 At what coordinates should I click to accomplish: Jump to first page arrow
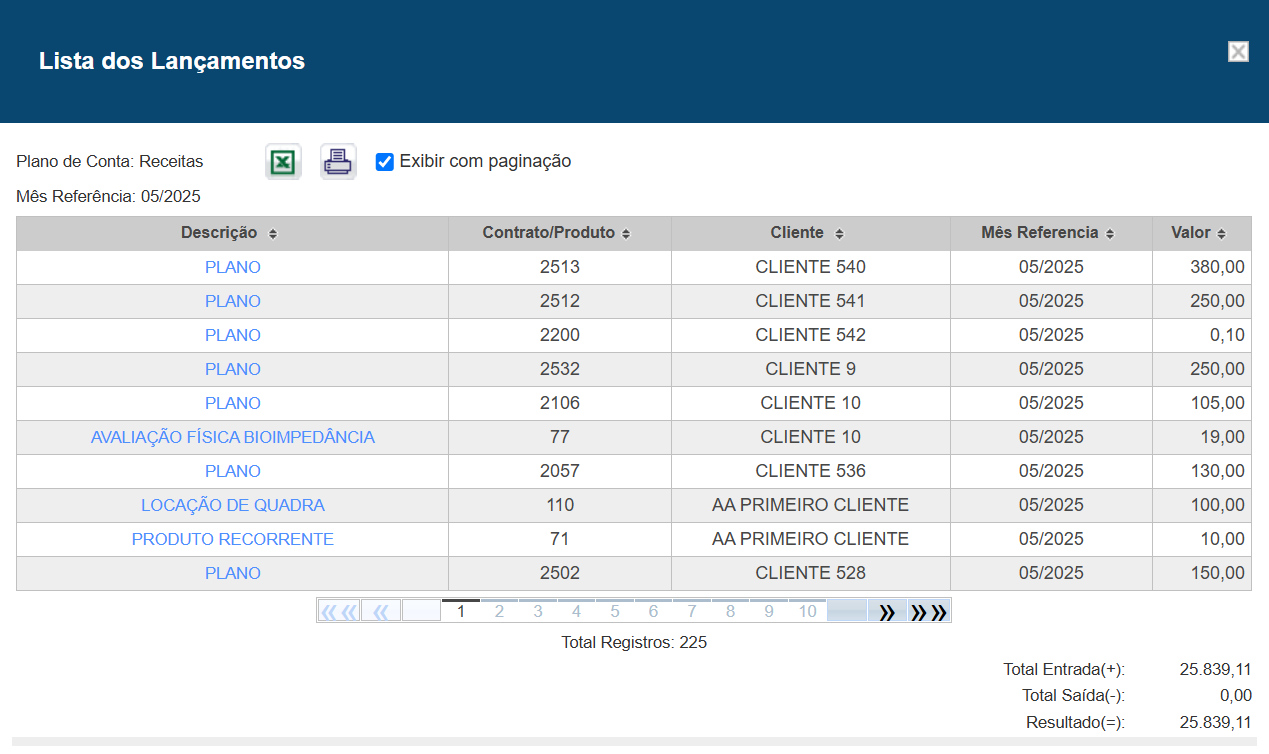[x=339, y=612]
